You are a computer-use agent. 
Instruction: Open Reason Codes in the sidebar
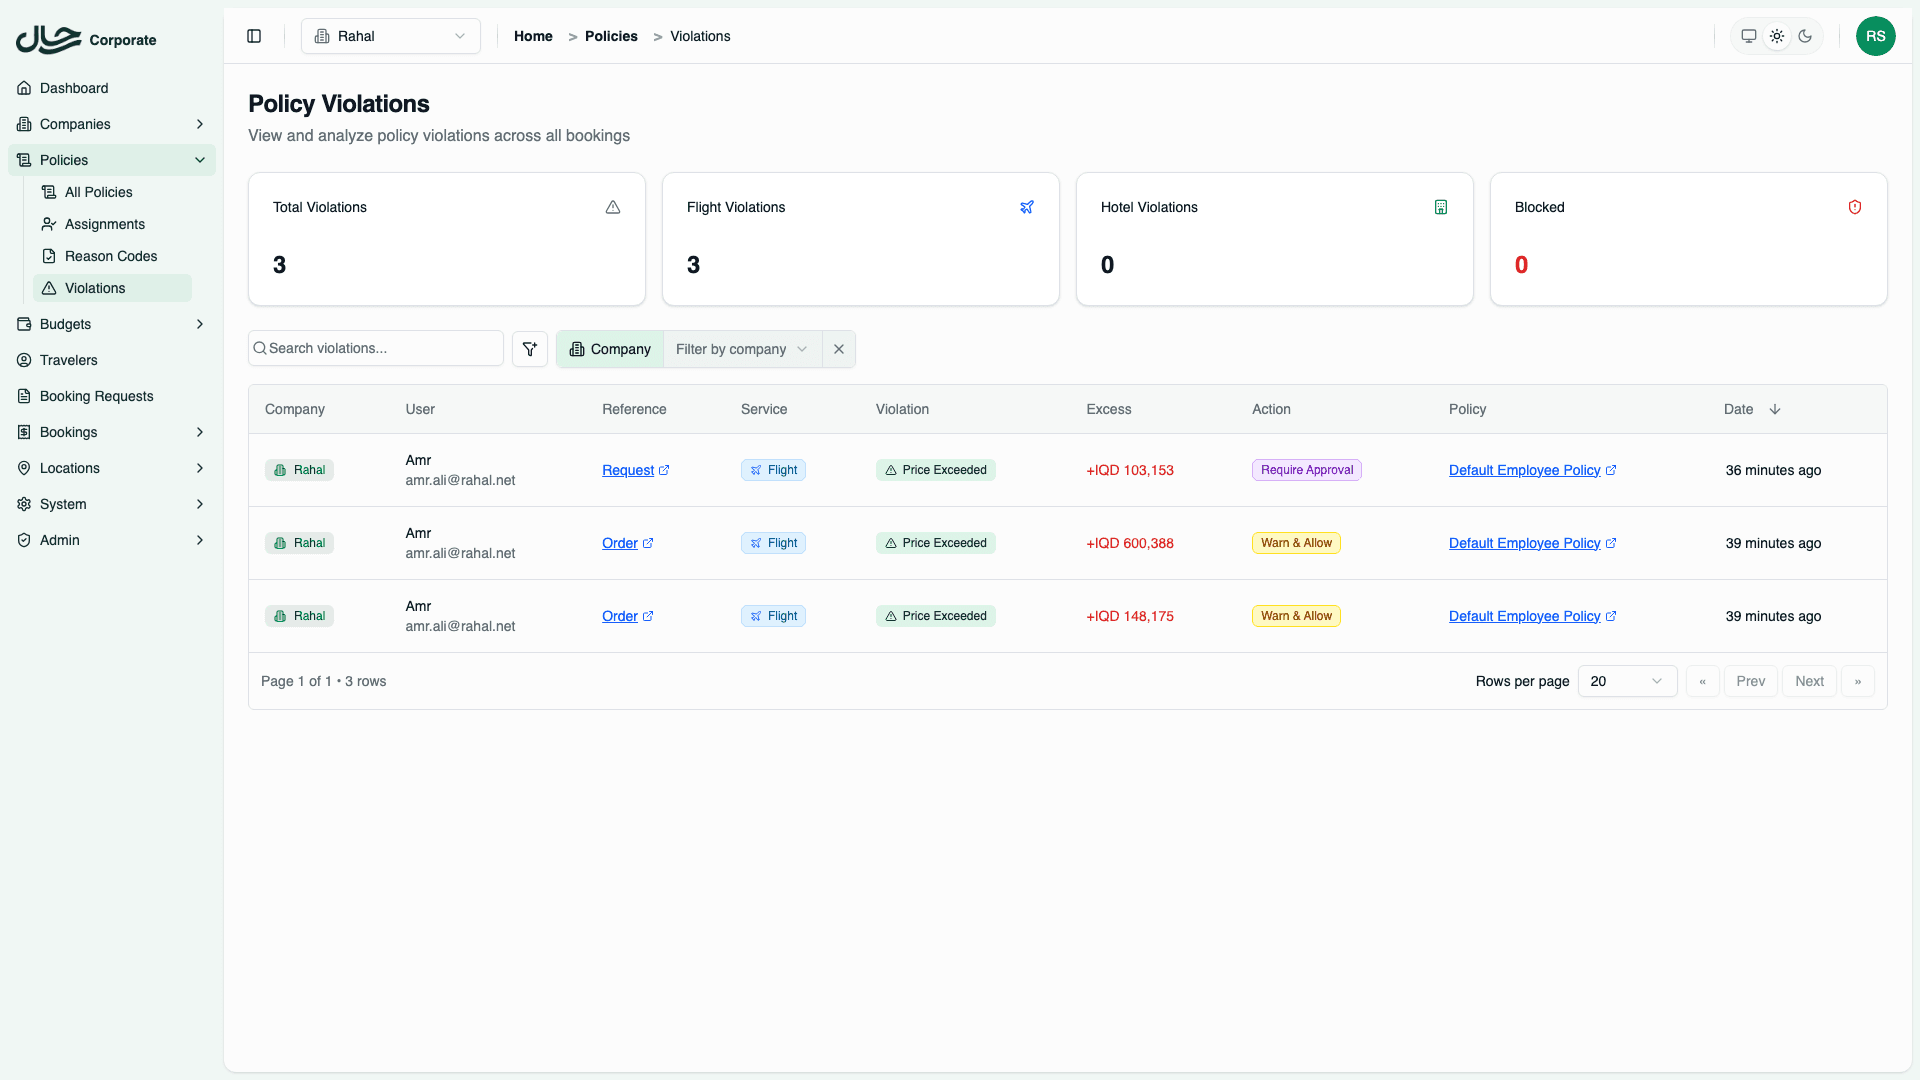(111, 256)
